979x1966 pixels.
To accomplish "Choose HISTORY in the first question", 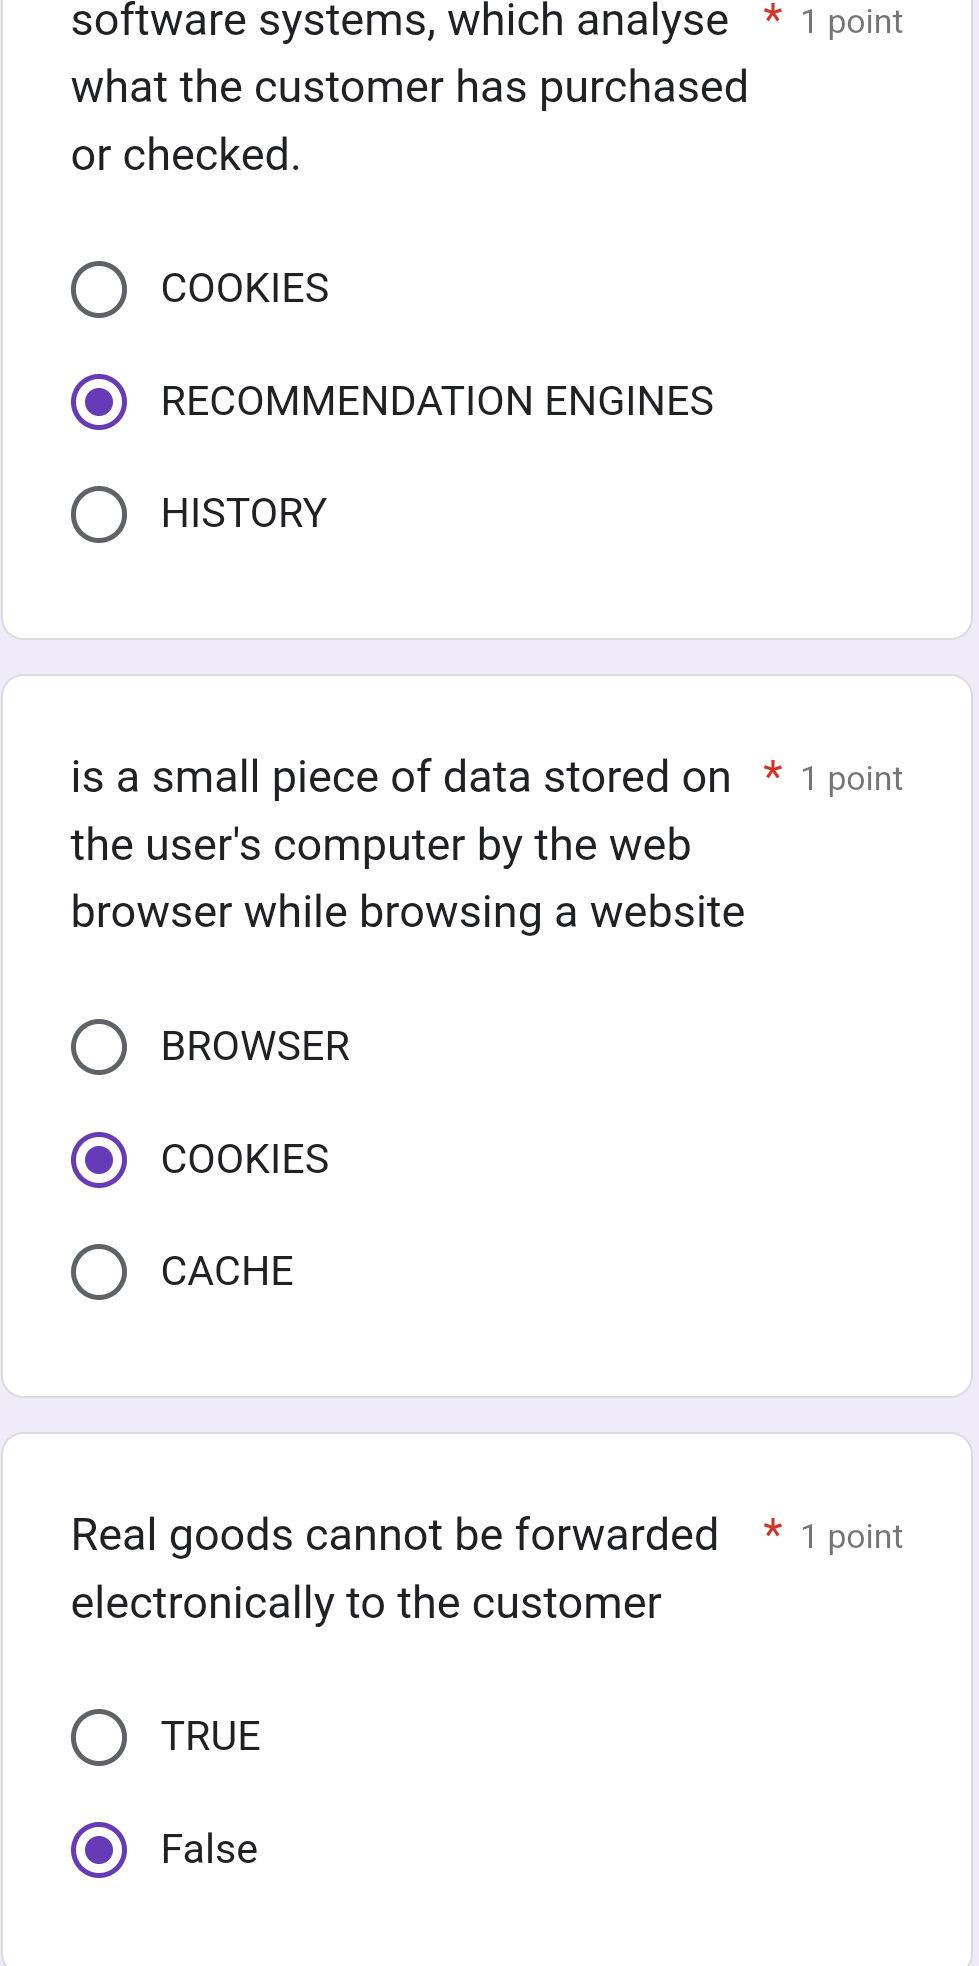I will coord(99,515).
